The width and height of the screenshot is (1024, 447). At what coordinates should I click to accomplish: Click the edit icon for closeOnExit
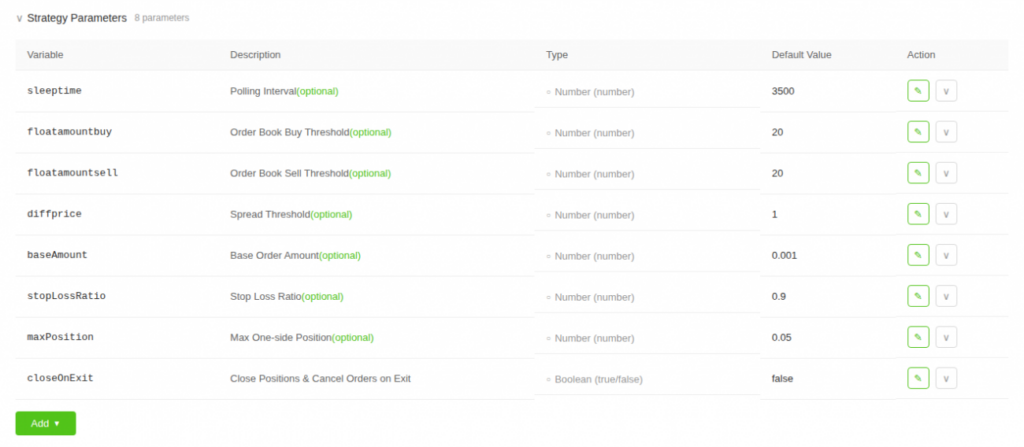[x=917, y=378]
